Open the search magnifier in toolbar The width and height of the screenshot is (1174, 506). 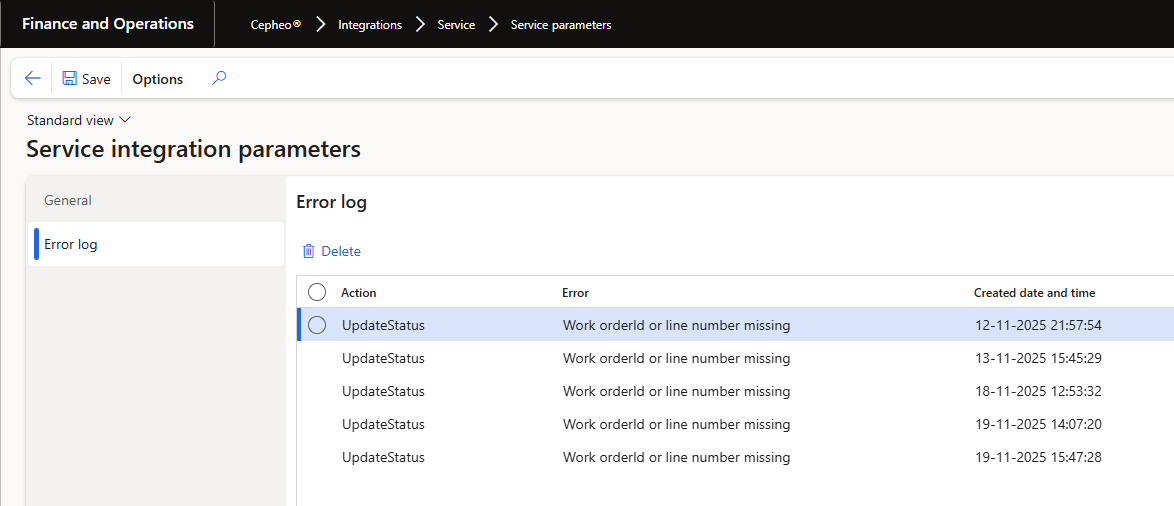(x=219, y=78)
